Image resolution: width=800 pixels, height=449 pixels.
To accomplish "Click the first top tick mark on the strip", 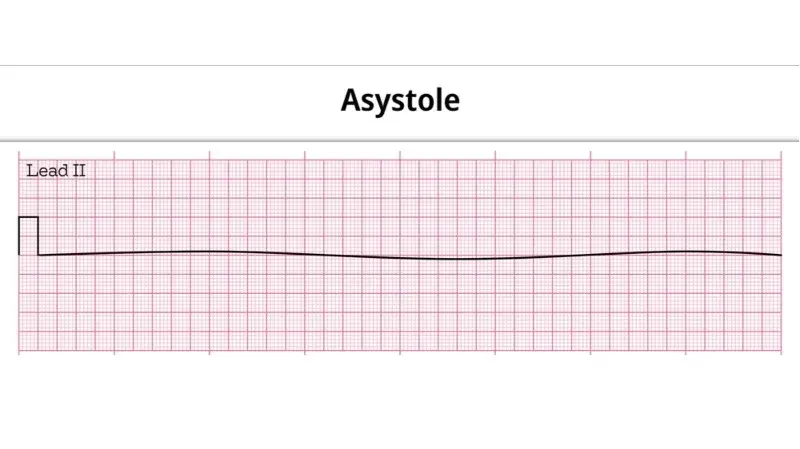I will pyautogui.click(x=19, y=155).
